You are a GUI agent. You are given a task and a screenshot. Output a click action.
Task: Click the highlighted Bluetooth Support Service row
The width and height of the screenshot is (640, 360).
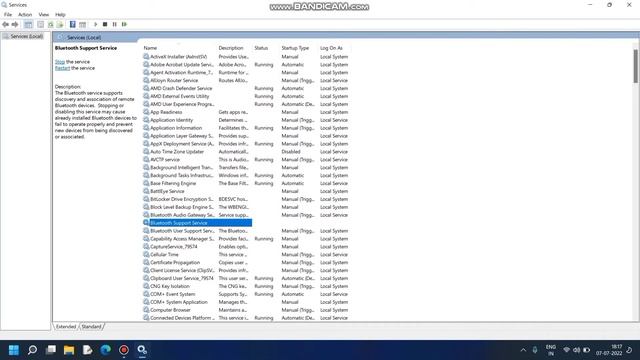coord(197,223)
